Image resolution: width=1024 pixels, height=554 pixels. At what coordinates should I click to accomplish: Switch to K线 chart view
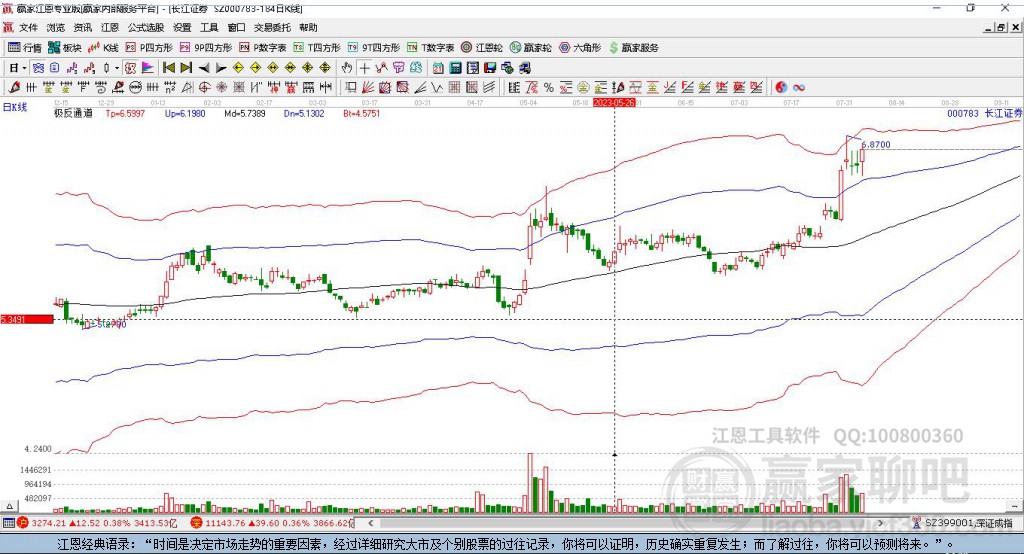103,48
